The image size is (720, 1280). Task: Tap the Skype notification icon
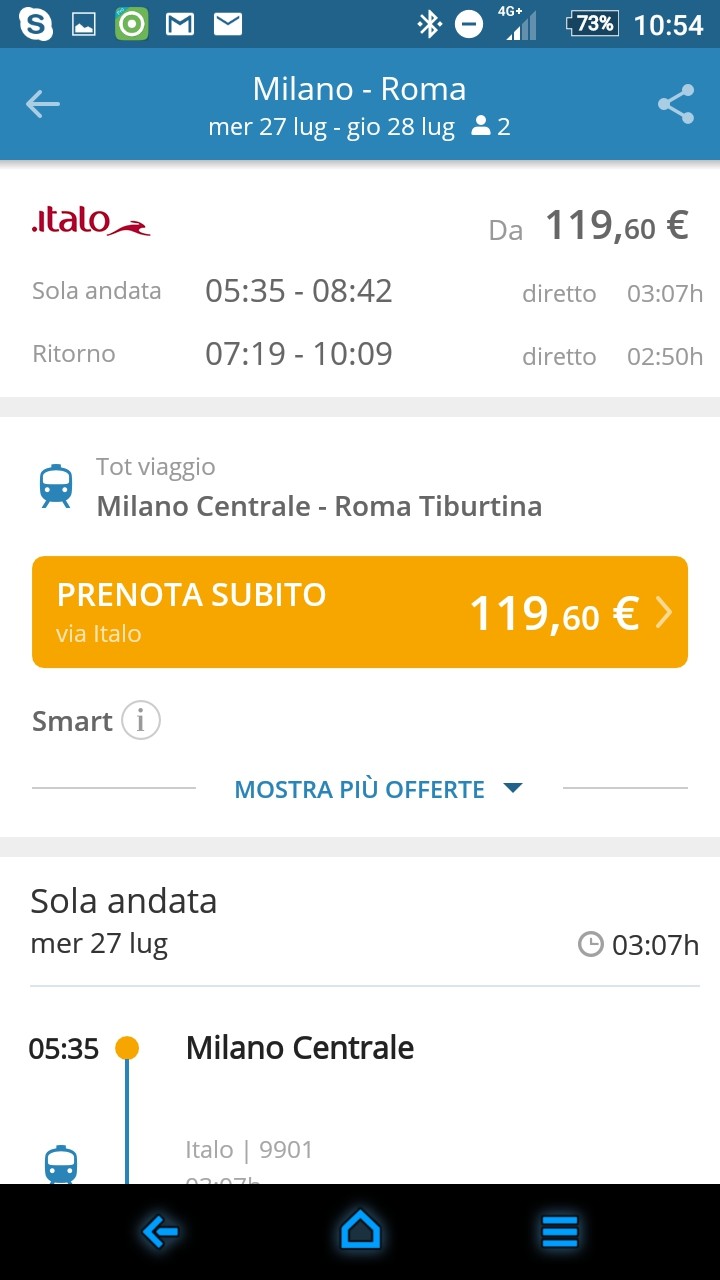pyautogui.click(x=36, y=23)
